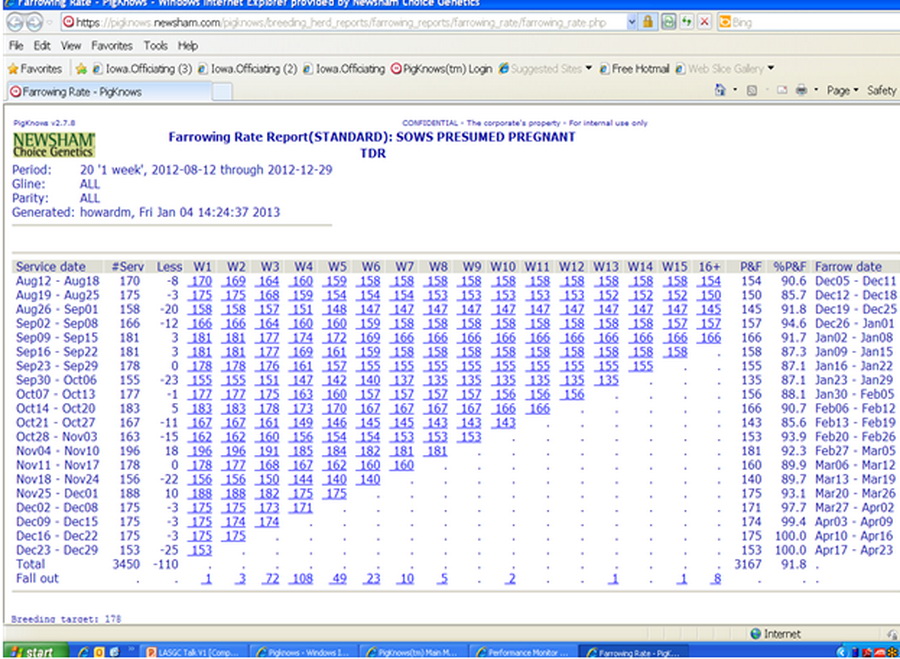This screenshot has width=900, height=659.
Task: Click the browser Back button
Action: 16,21
